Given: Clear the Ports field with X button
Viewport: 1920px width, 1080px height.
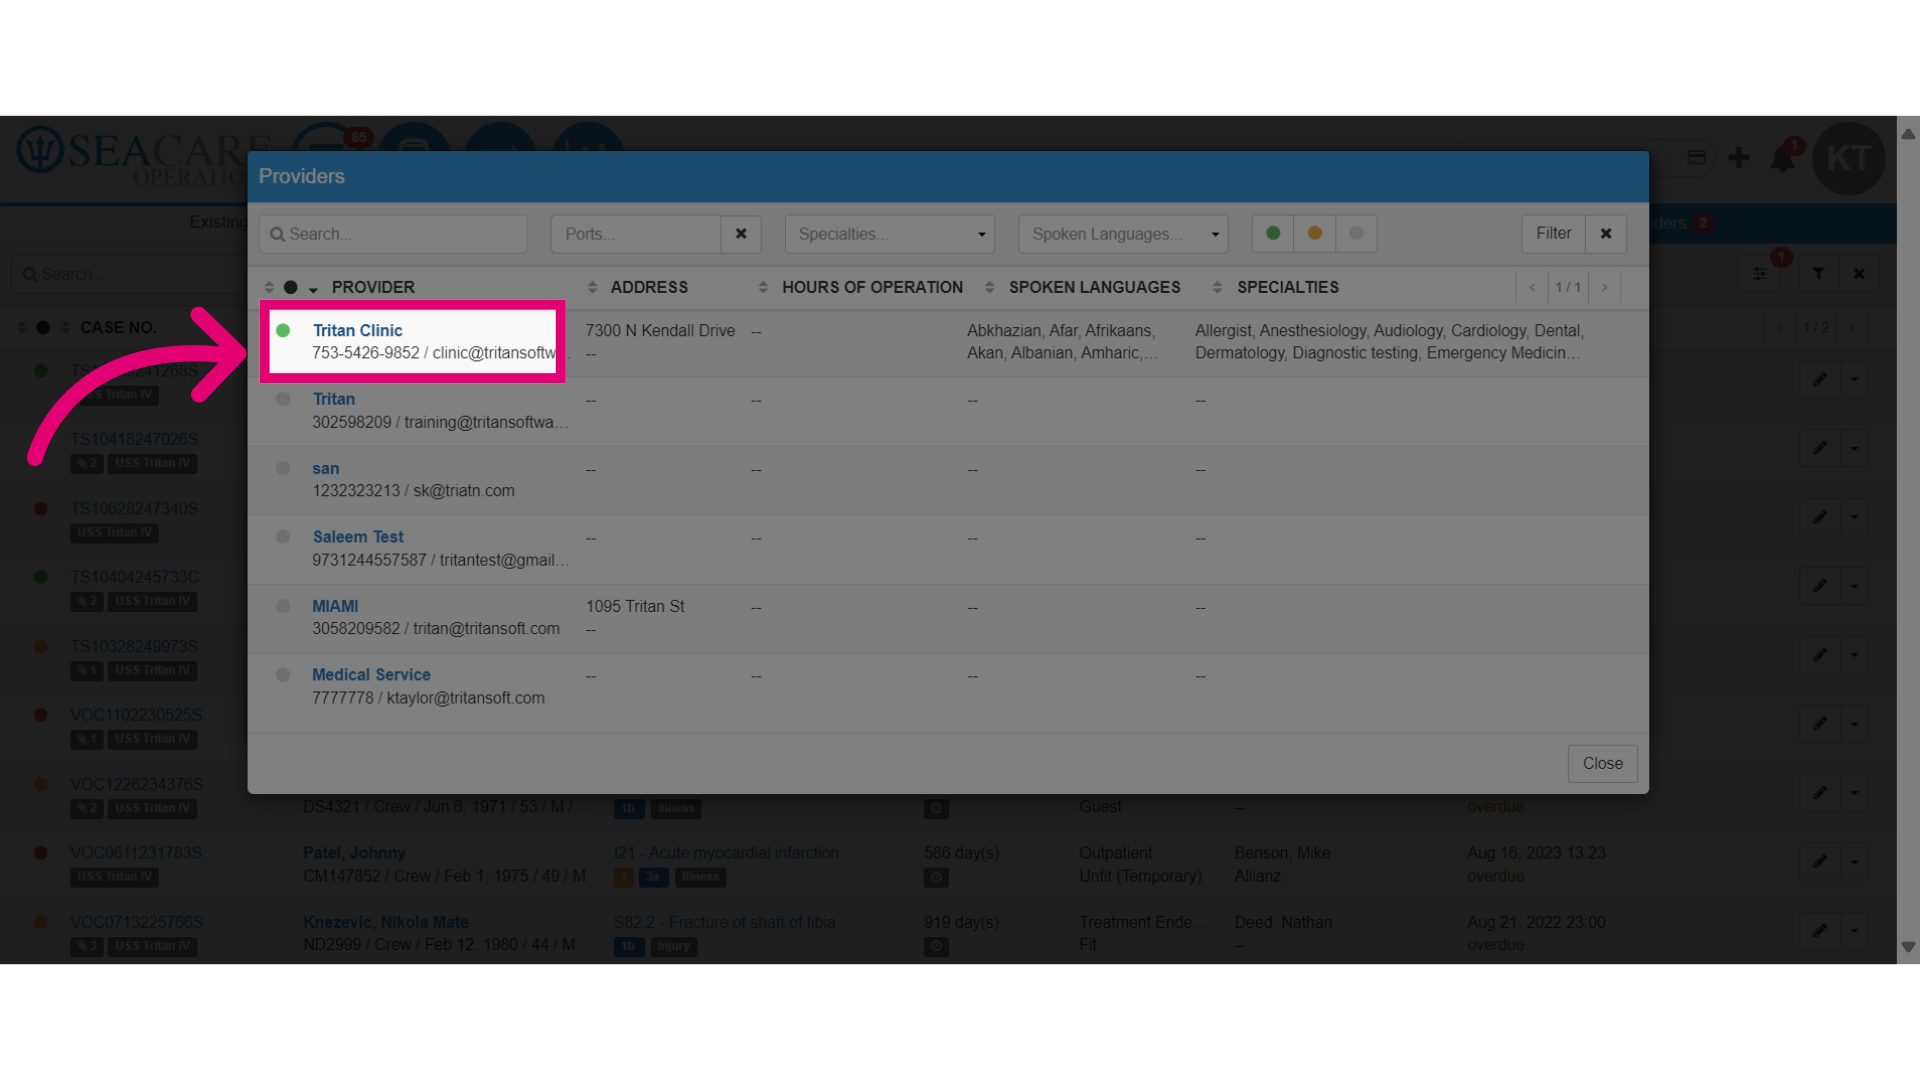Looking at the screenshot, I should click(x=741, y=233).
